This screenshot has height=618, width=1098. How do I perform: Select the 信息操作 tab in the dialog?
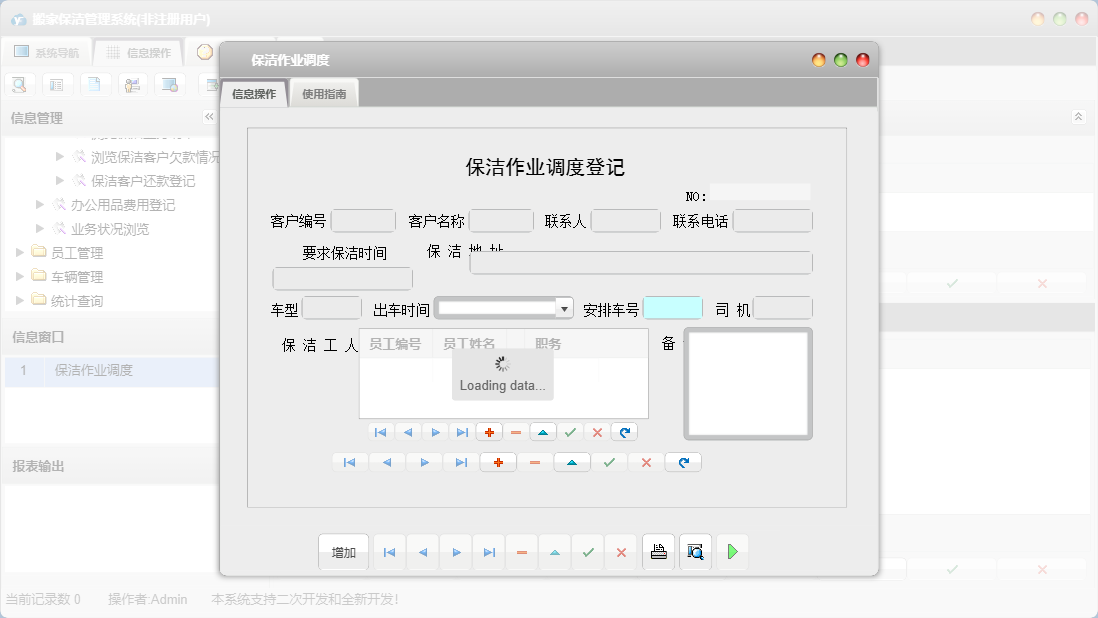click(253, 92)
